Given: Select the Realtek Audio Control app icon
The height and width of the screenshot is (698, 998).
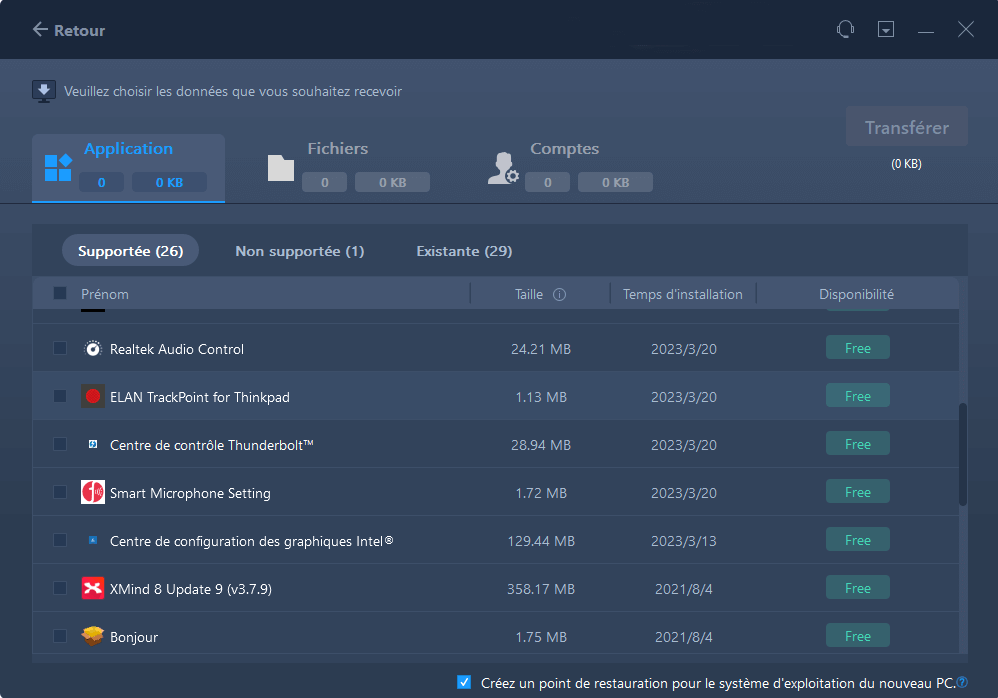Looking at the screenshot, I should tap(92, 347).
